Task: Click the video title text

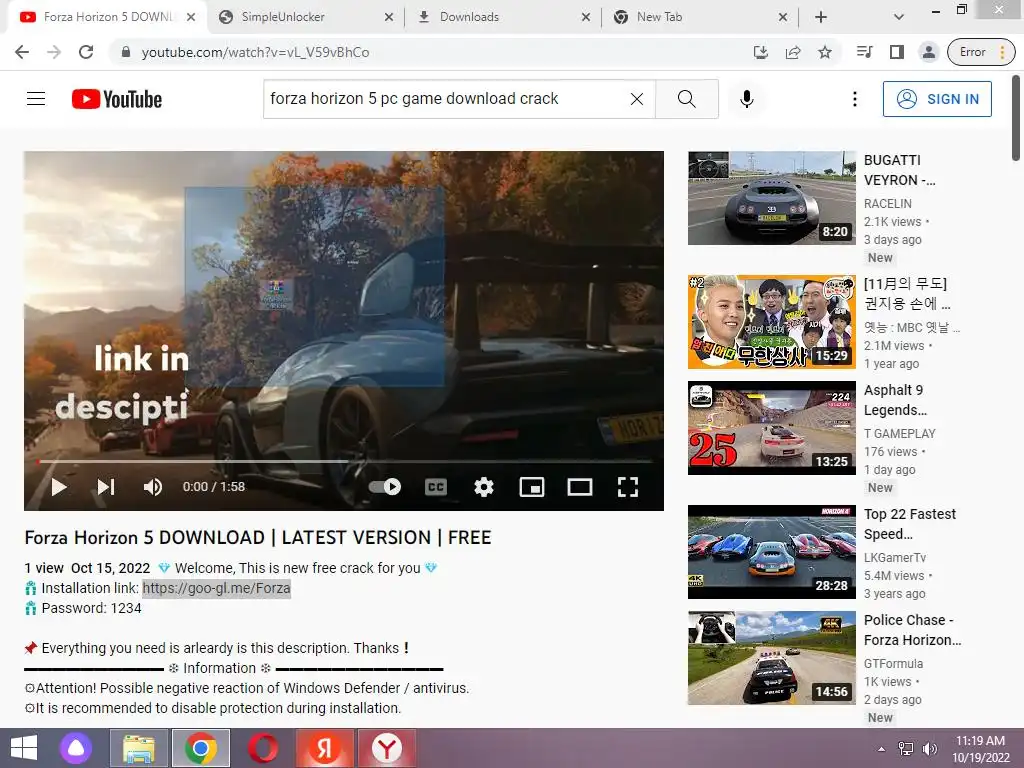Action: 257,537
